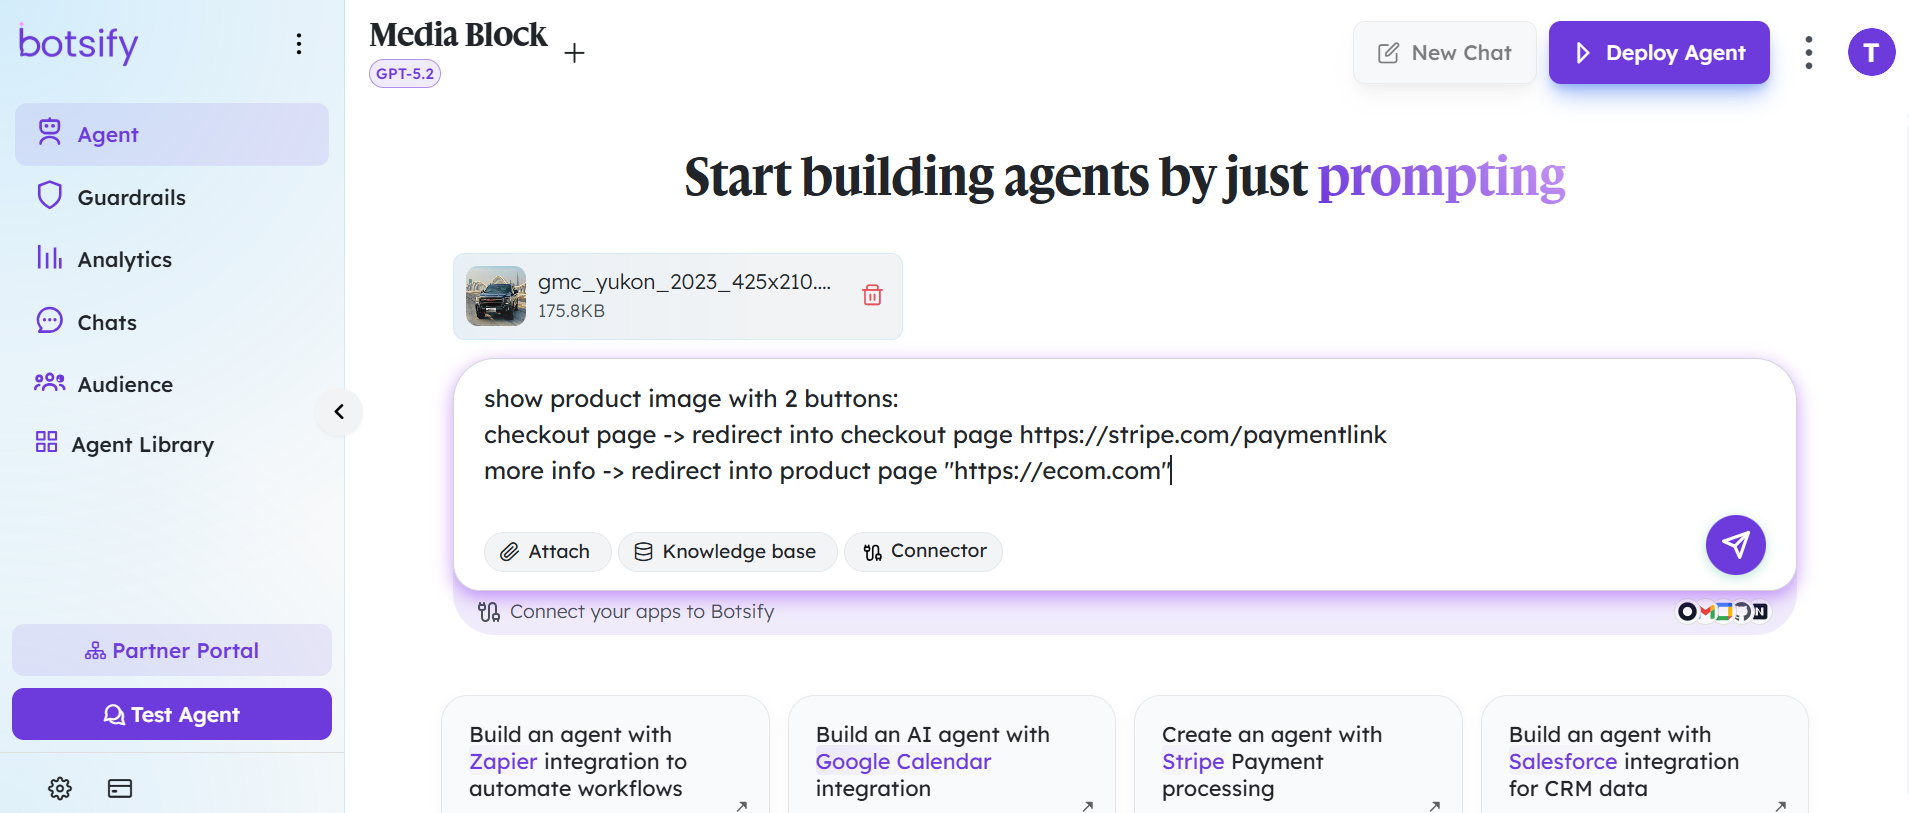1909x813 pixels.
Task: Click the connected app icons cluster
Action: click(1723, 611)
